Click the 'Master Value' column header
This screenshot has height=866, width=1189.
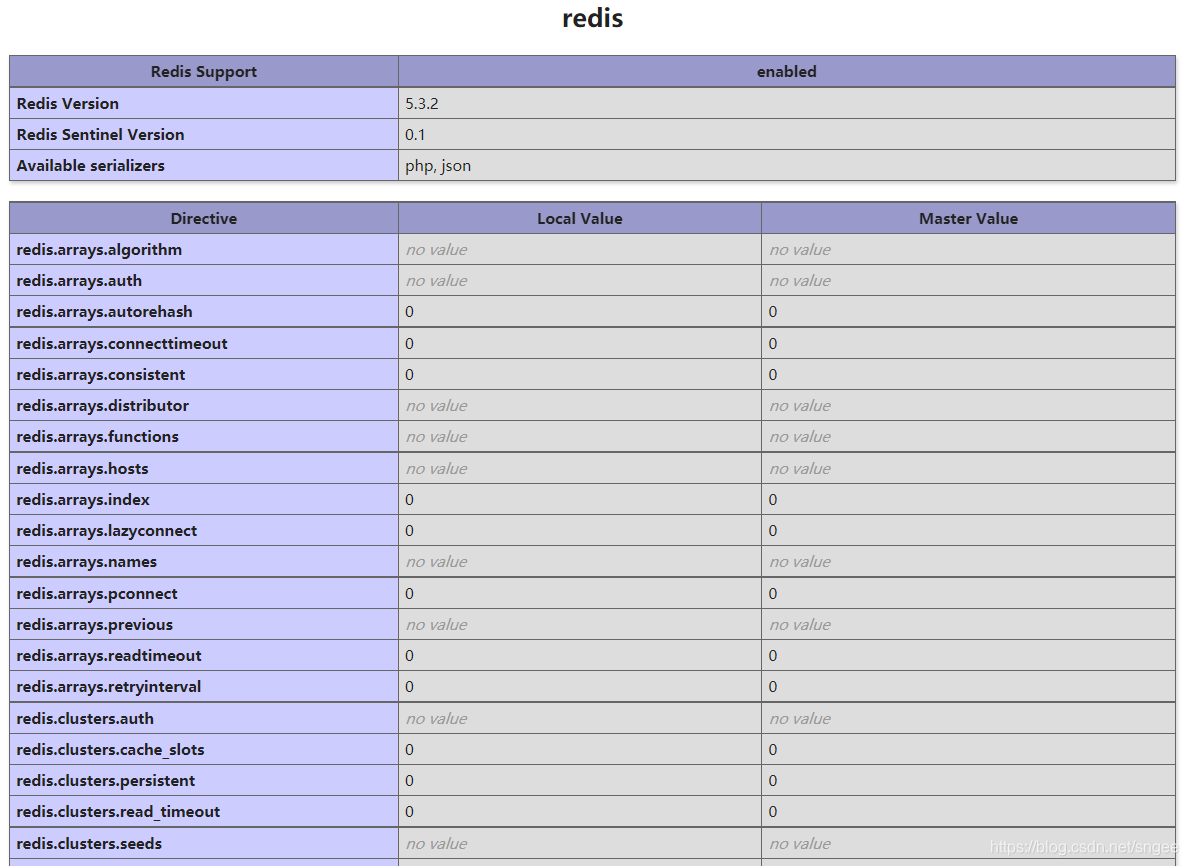coord(968,218)
